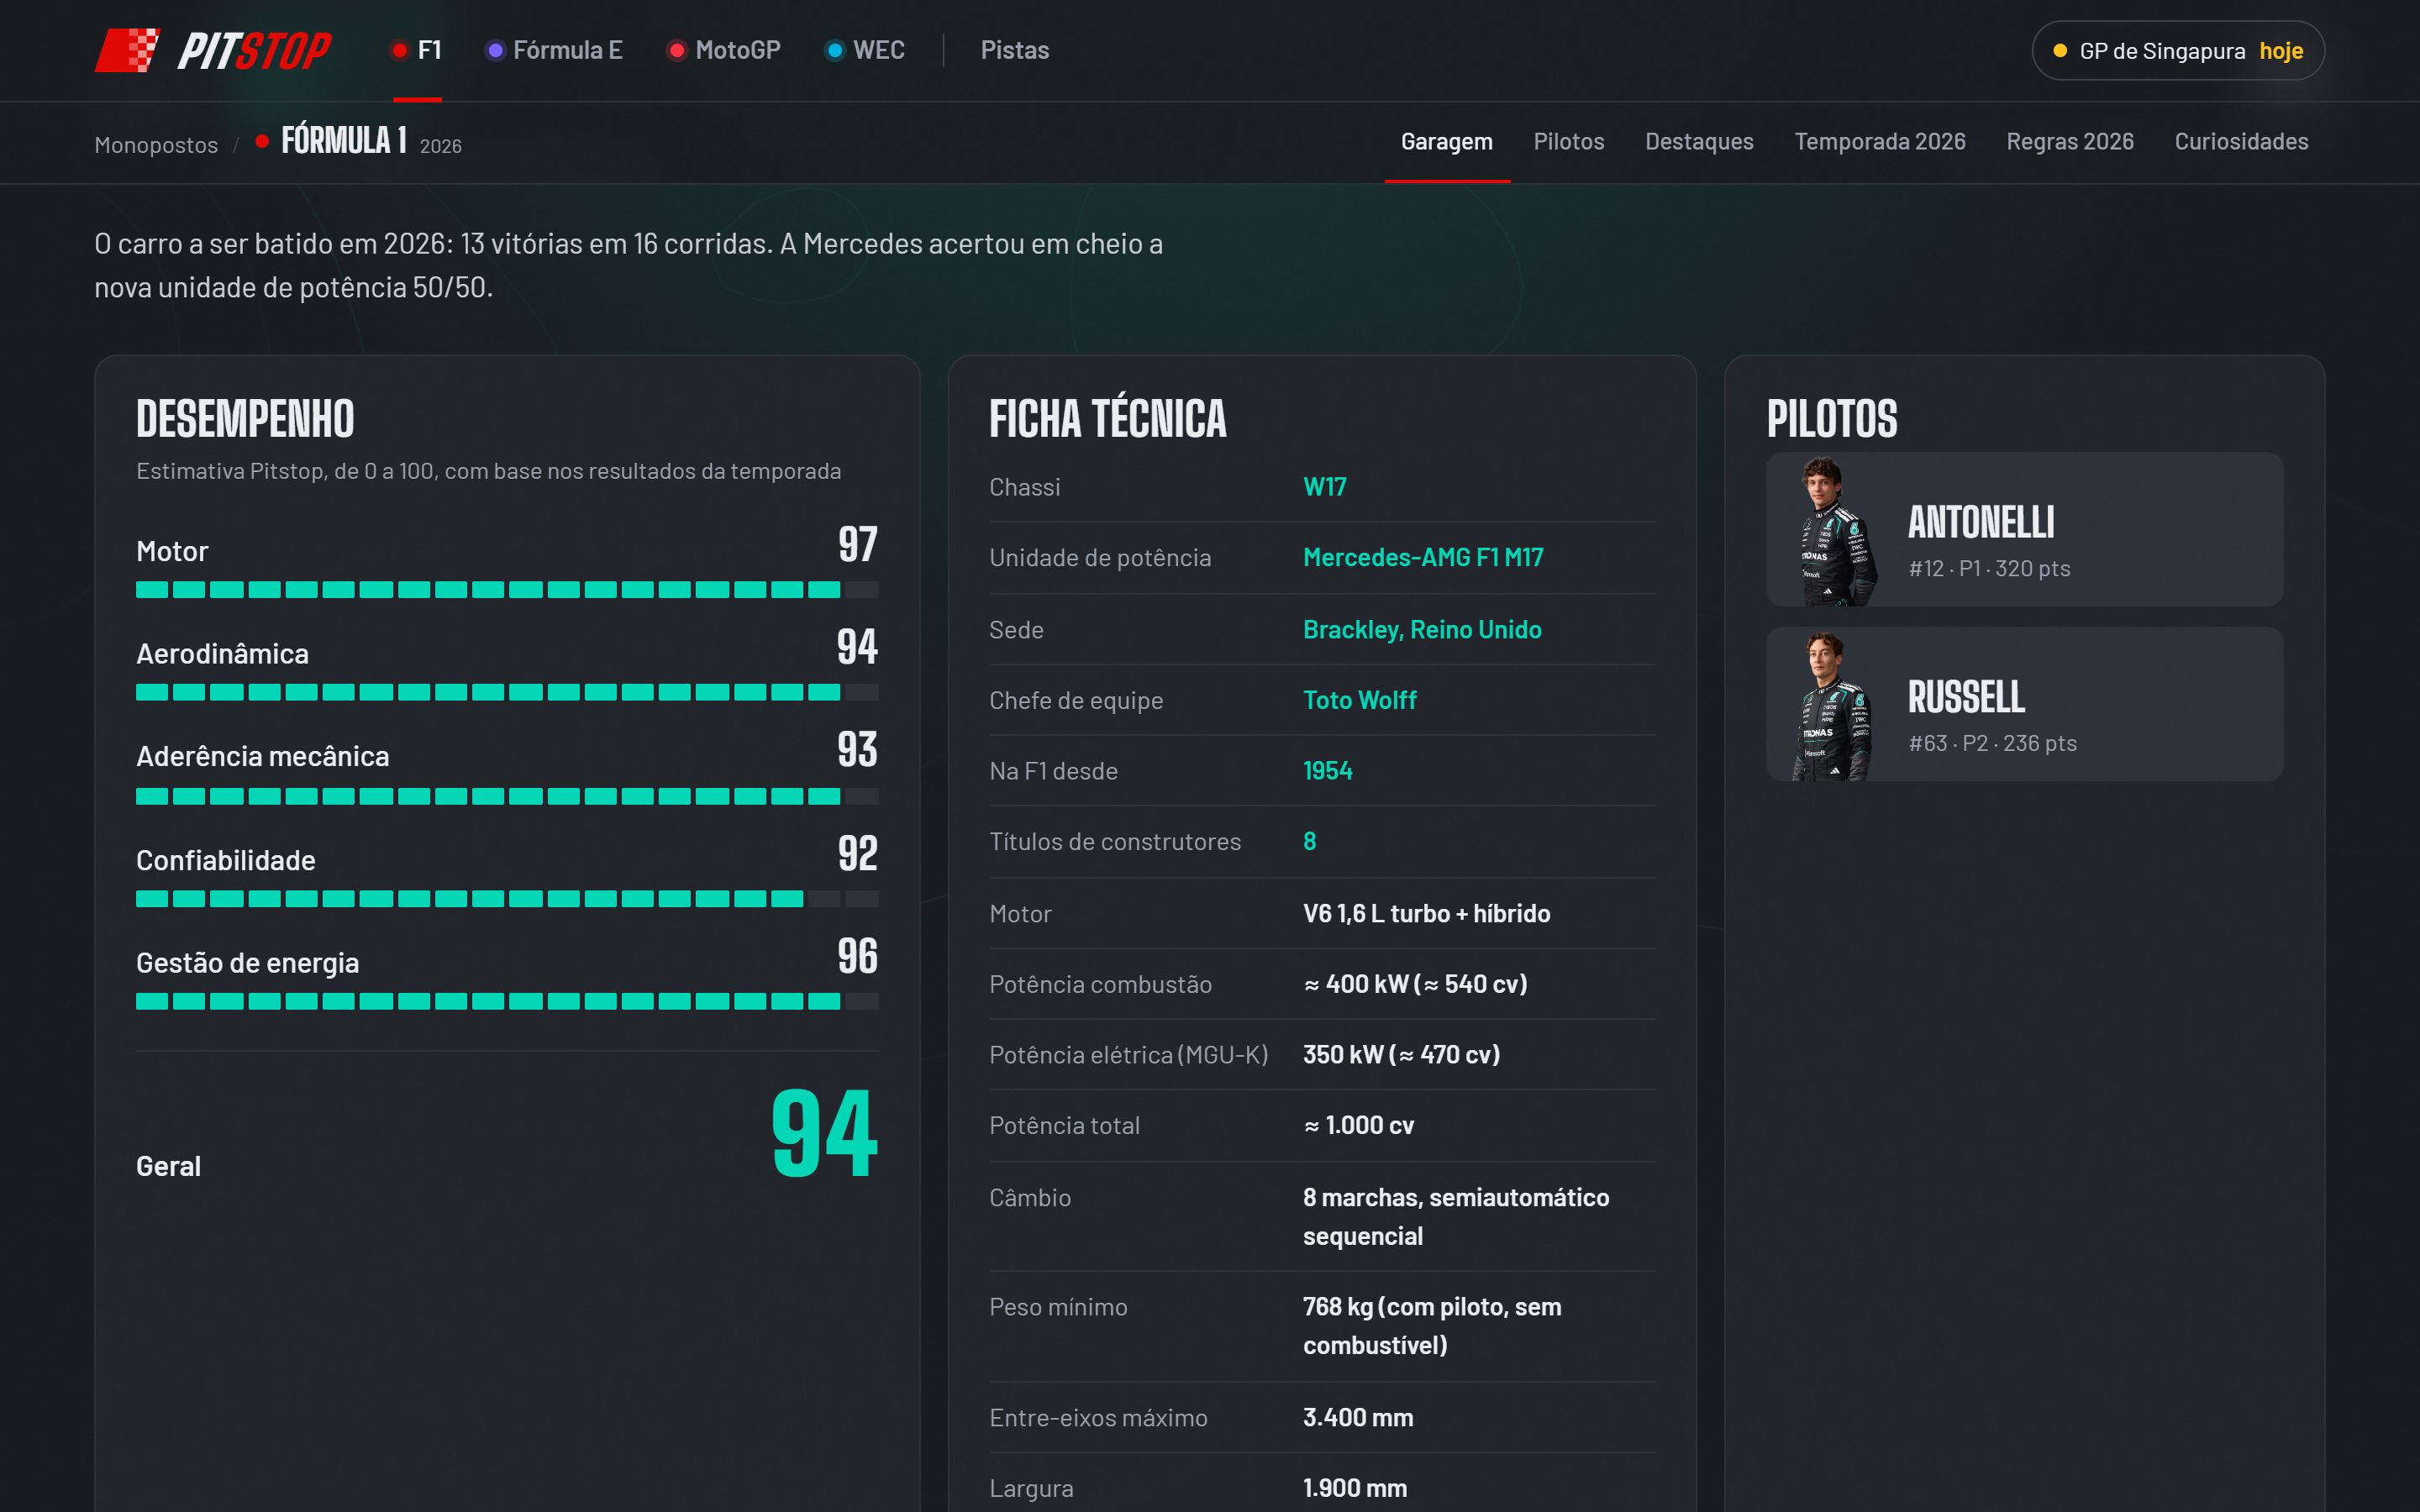Click the Títulos de construtores value 8

pos(1309,841)
